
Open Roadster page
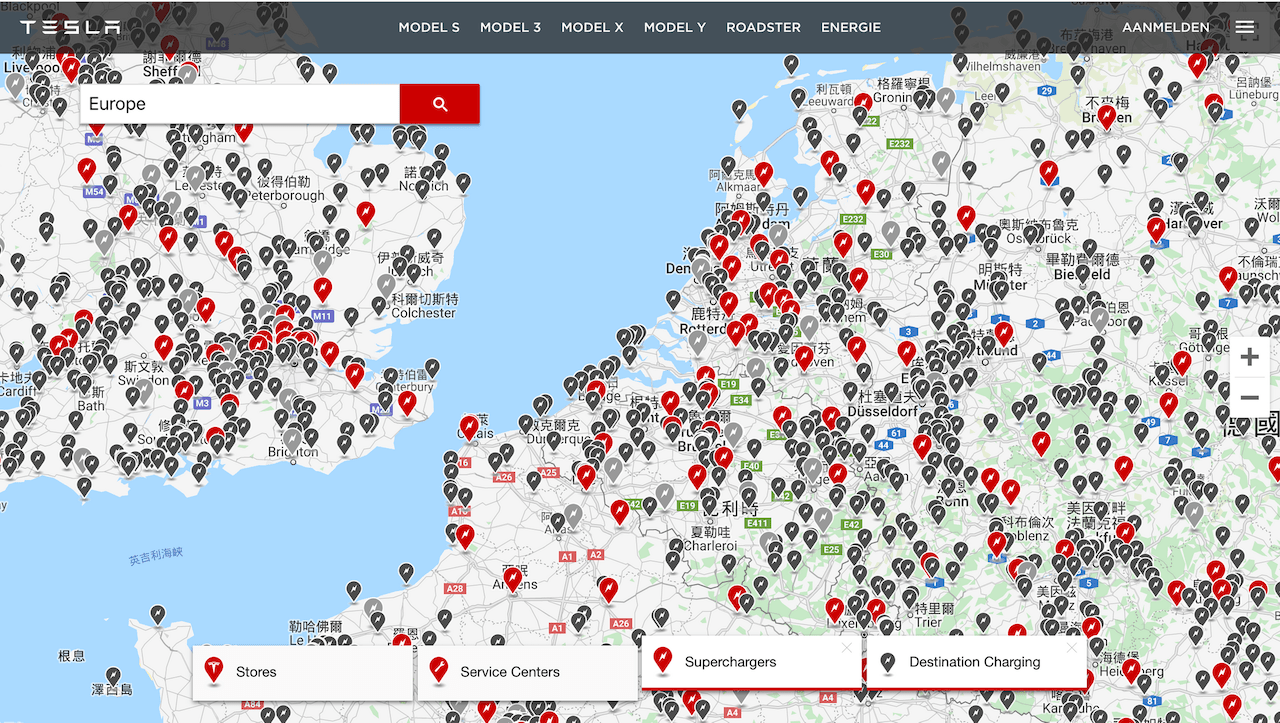click(x=763, y=27)
